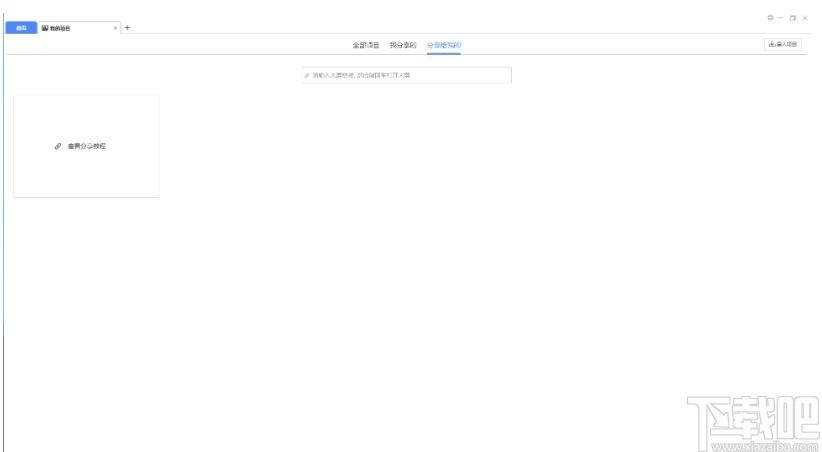
Task: Switch to the 我分享的 tab
Action: [403, 45]
